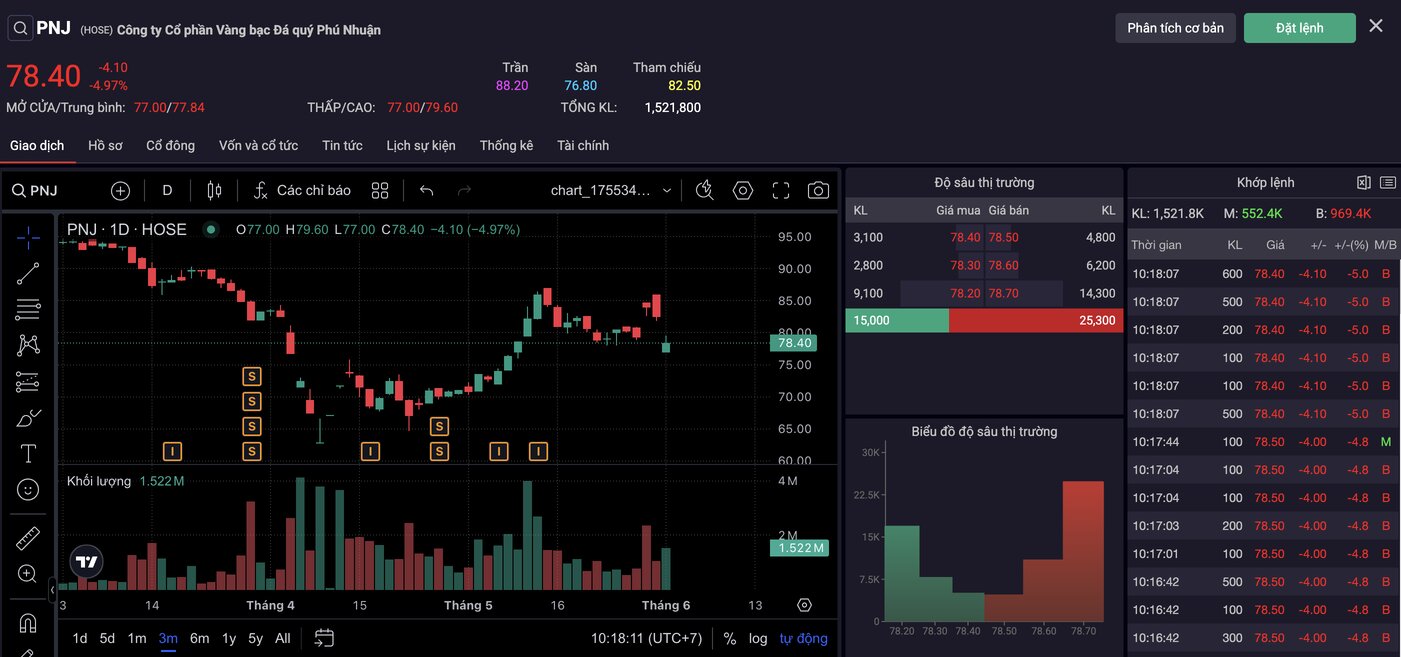Open the Vốn và cổ tức tab
This screenshot has height=657, width=1401.
[x=258, y=145]
